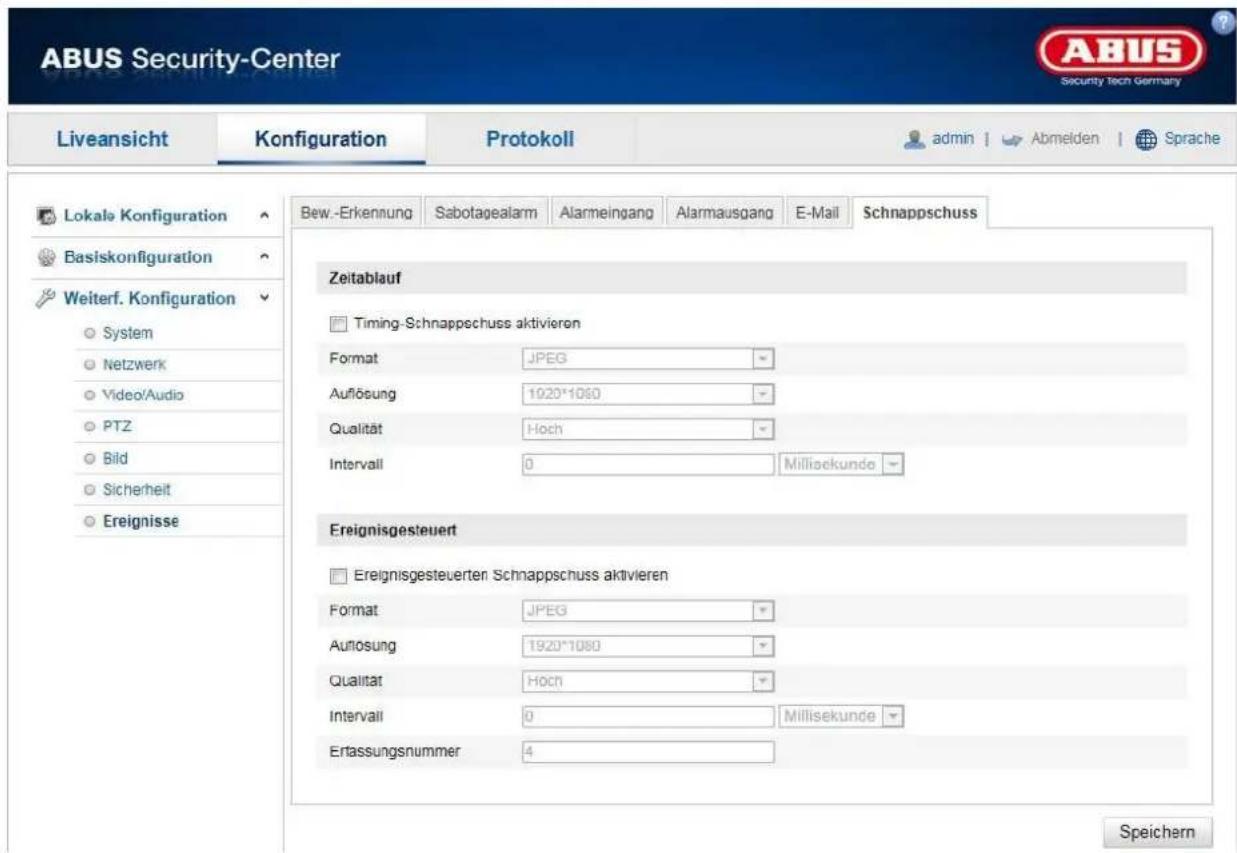Click the Sprache globe icon
The image size is (1237, 853).
point(1145,139)
